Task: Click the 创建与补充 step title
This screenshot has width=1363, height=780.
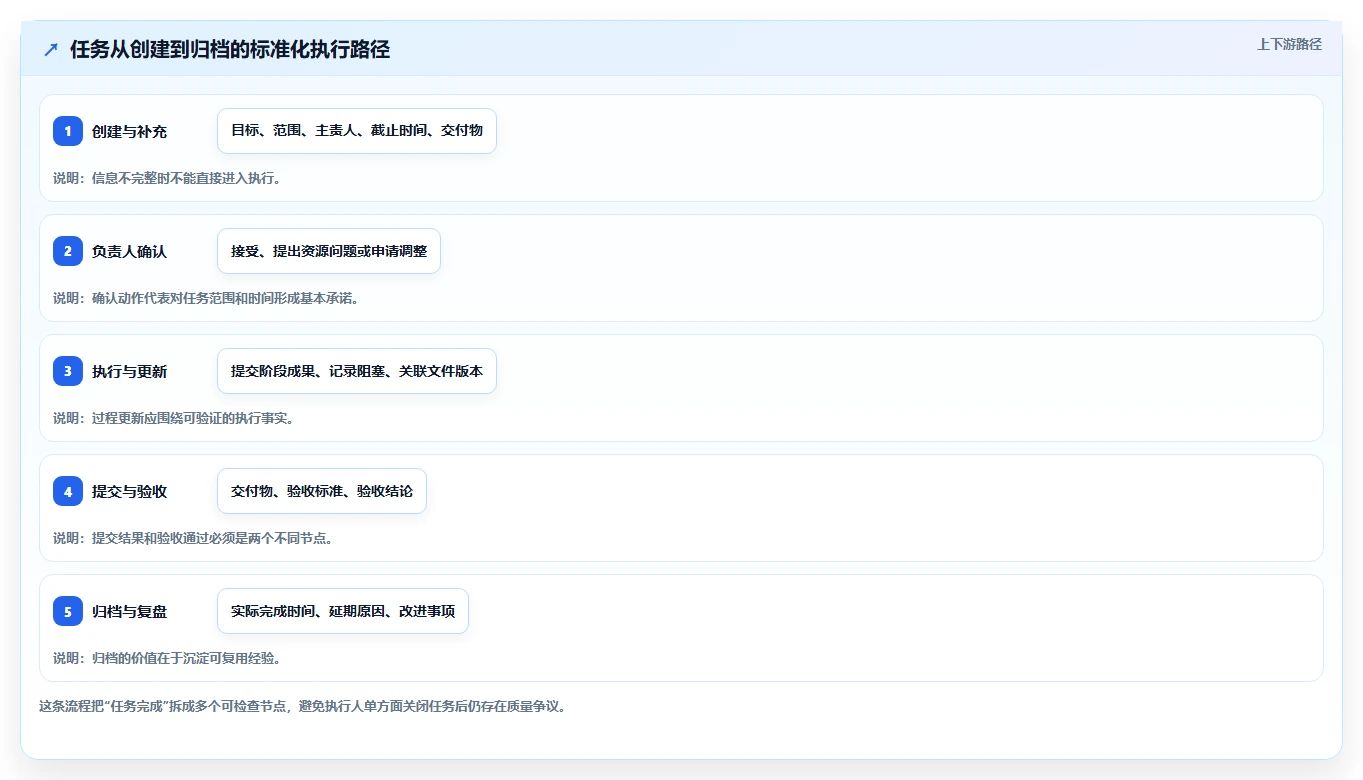Action: click(x=129, y=131)
